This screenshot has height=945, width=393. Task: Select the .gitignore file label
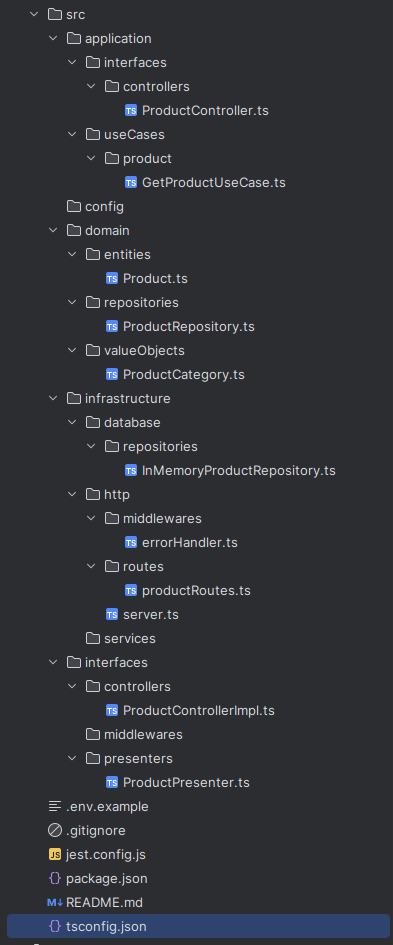[x=96, y=830]
